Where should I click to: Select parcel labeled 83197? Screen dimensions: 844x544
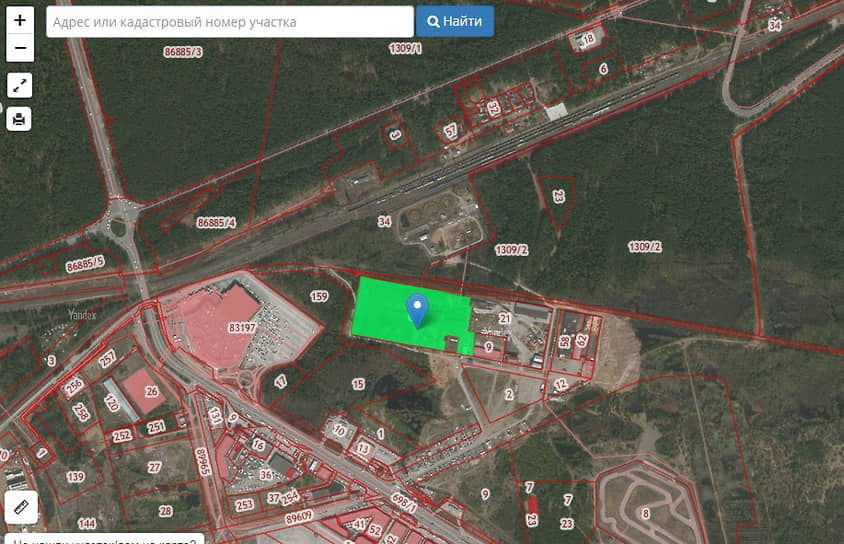click(242, 328)
